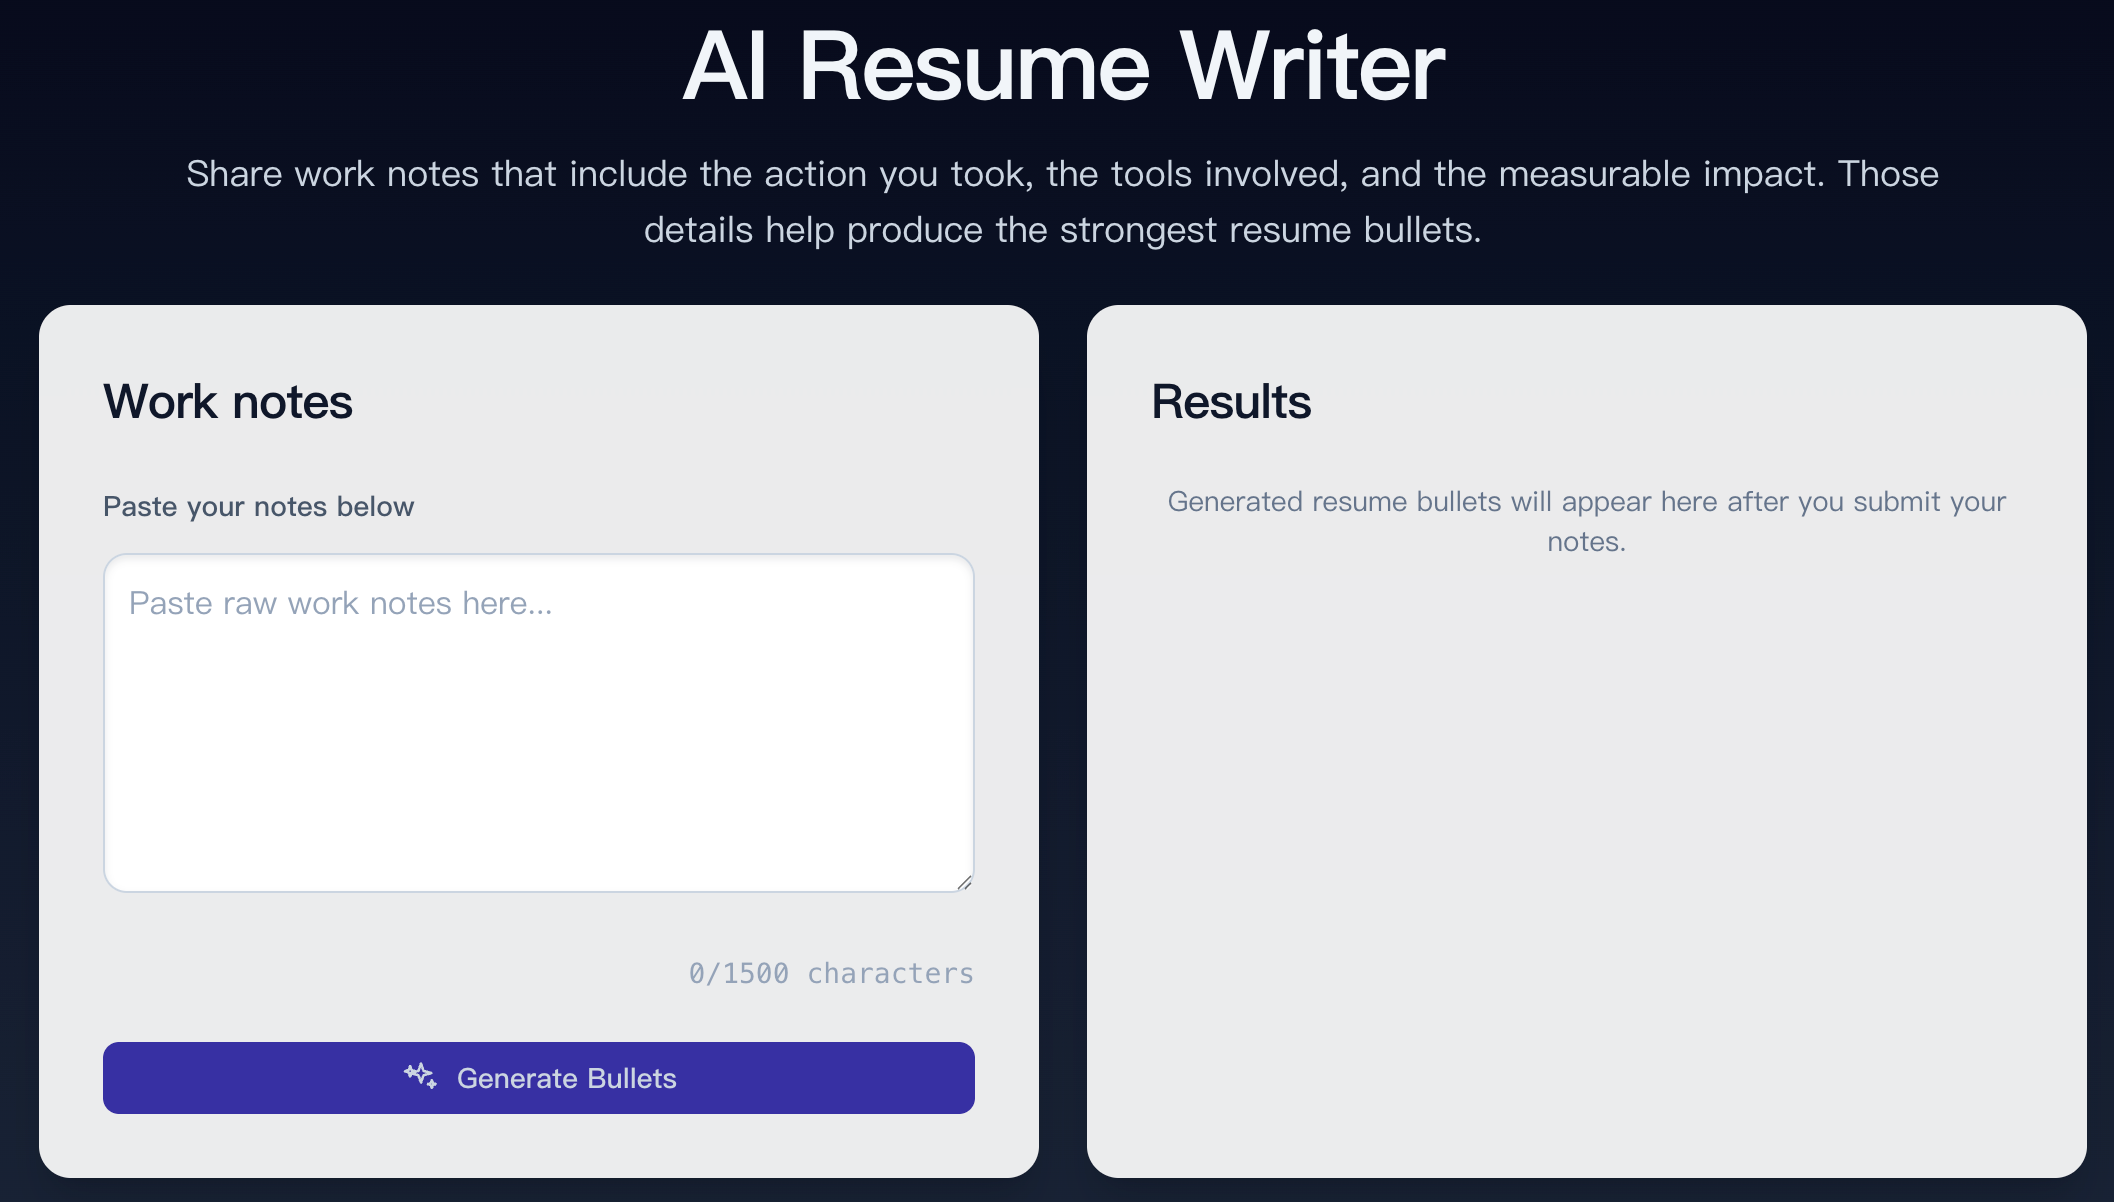The width and height of the screenshot is (2114, 1202).
Task: Select the "Work notes" heading
Action: click(228, 402)
